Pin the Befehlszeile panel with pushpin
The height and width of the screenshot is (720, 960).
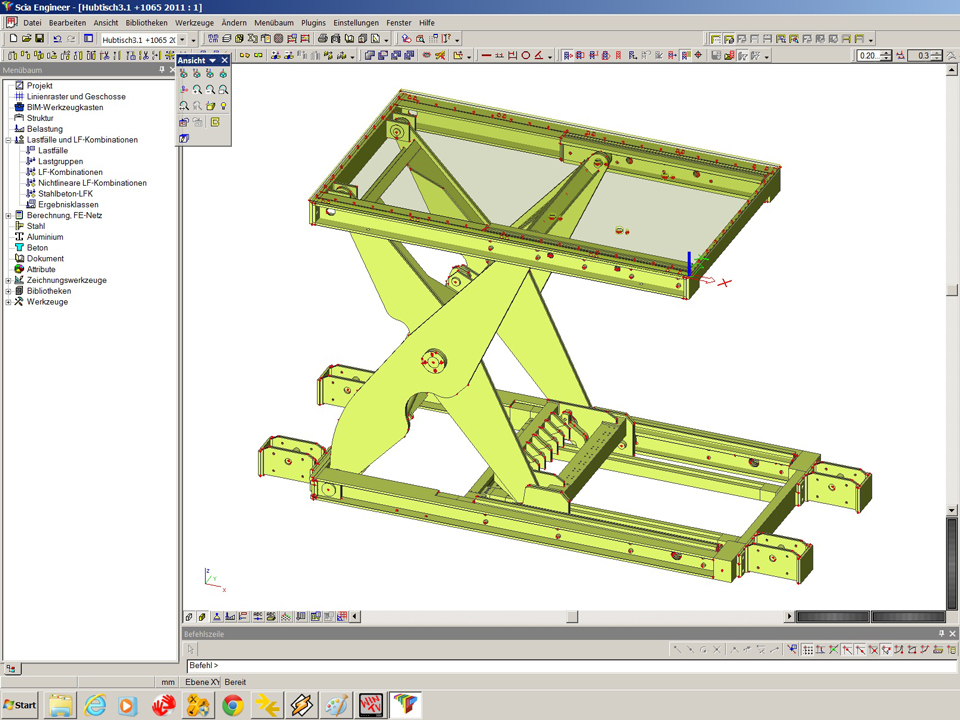[941, 634]
